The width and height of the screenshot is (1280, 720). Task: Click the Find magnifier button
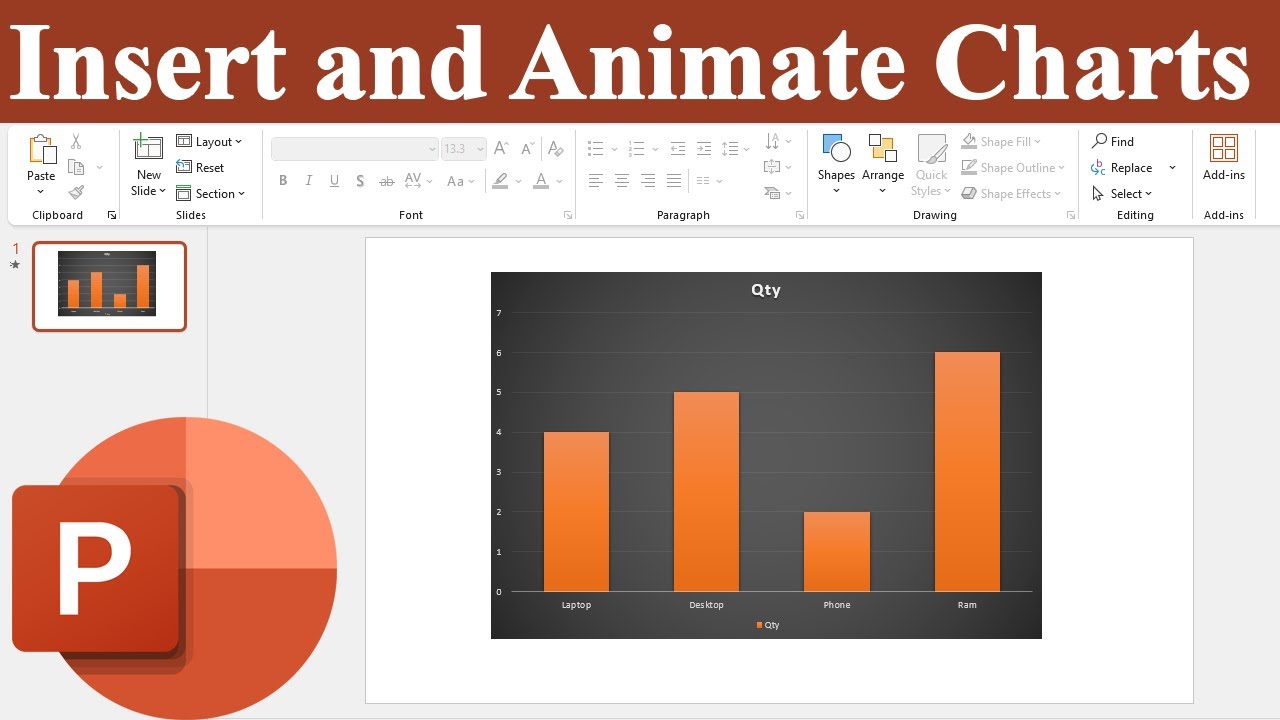(1113, 141)
